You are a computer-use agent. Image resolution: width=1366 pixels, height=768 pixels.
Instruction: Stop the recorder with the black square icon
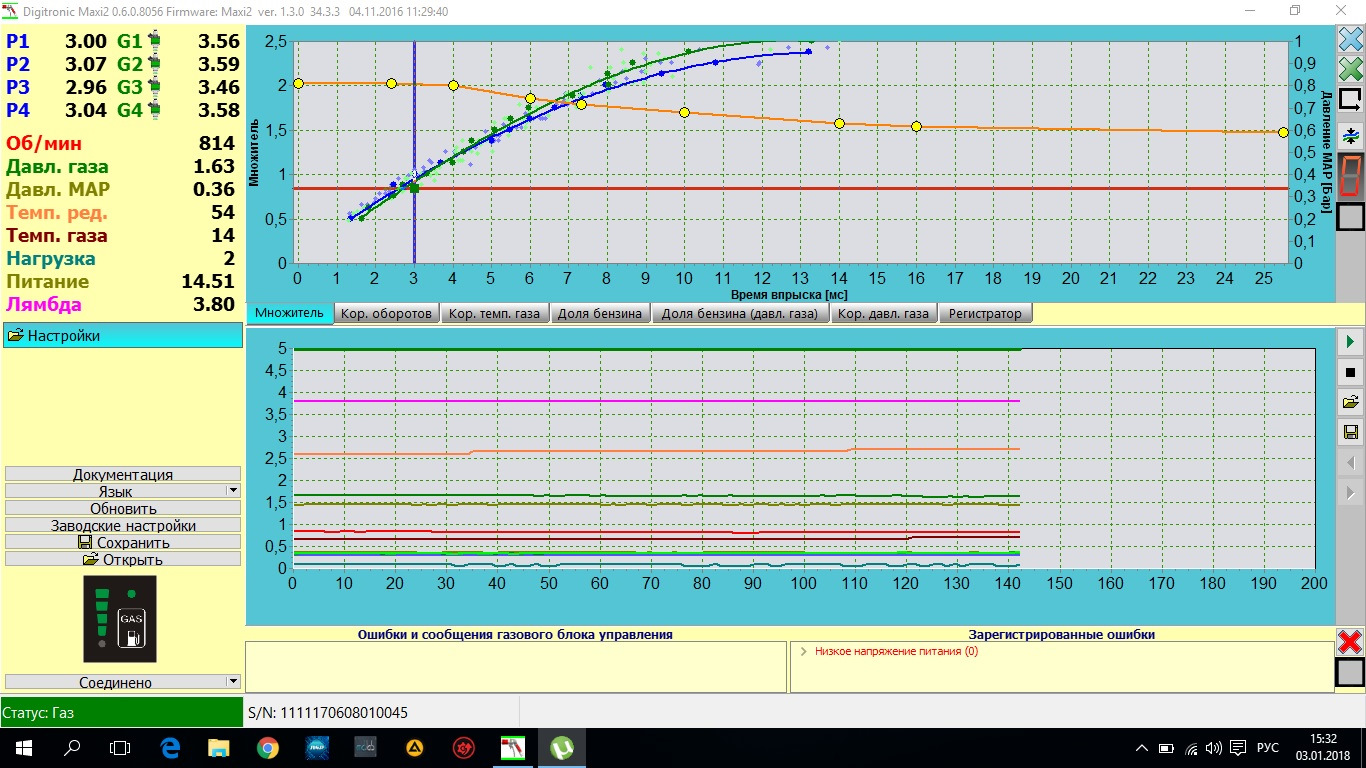pyautogui.click(x=1350, y=372)
